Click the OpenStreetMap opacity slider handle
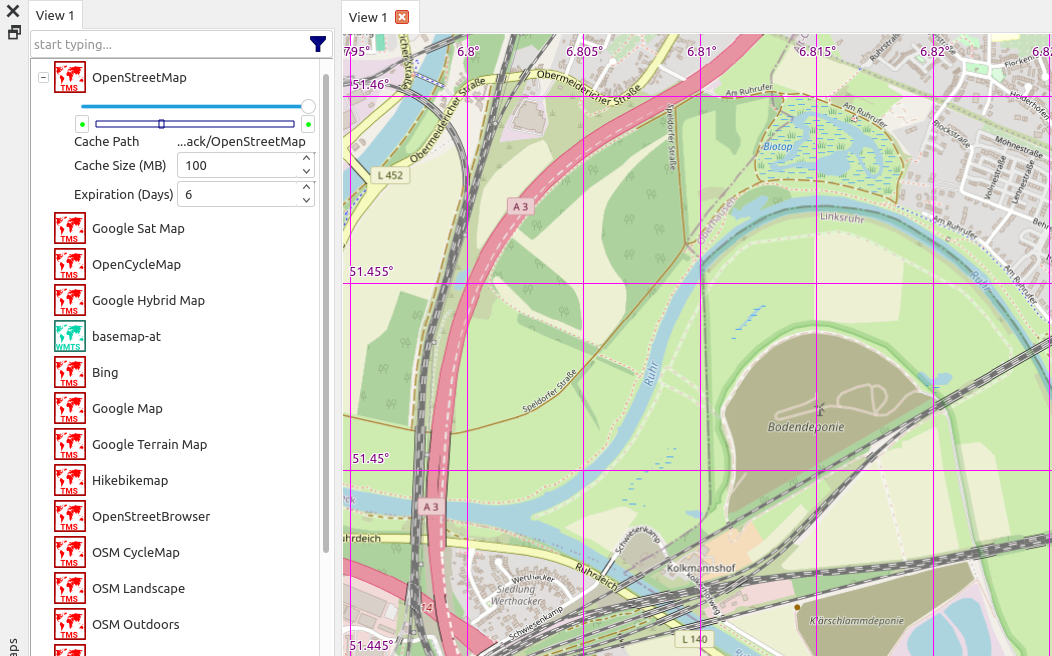1052x656 pixels. pyautogui.click(x=308, y=106)
